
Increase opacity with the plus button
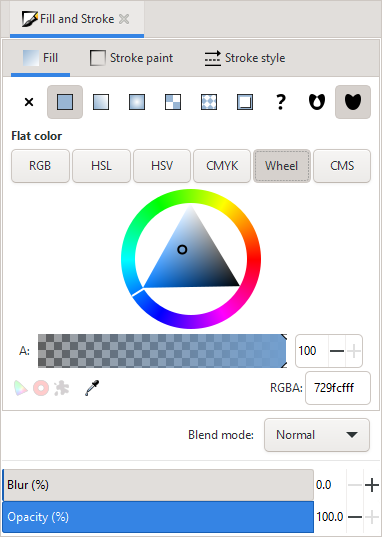(x=372, y=517)
